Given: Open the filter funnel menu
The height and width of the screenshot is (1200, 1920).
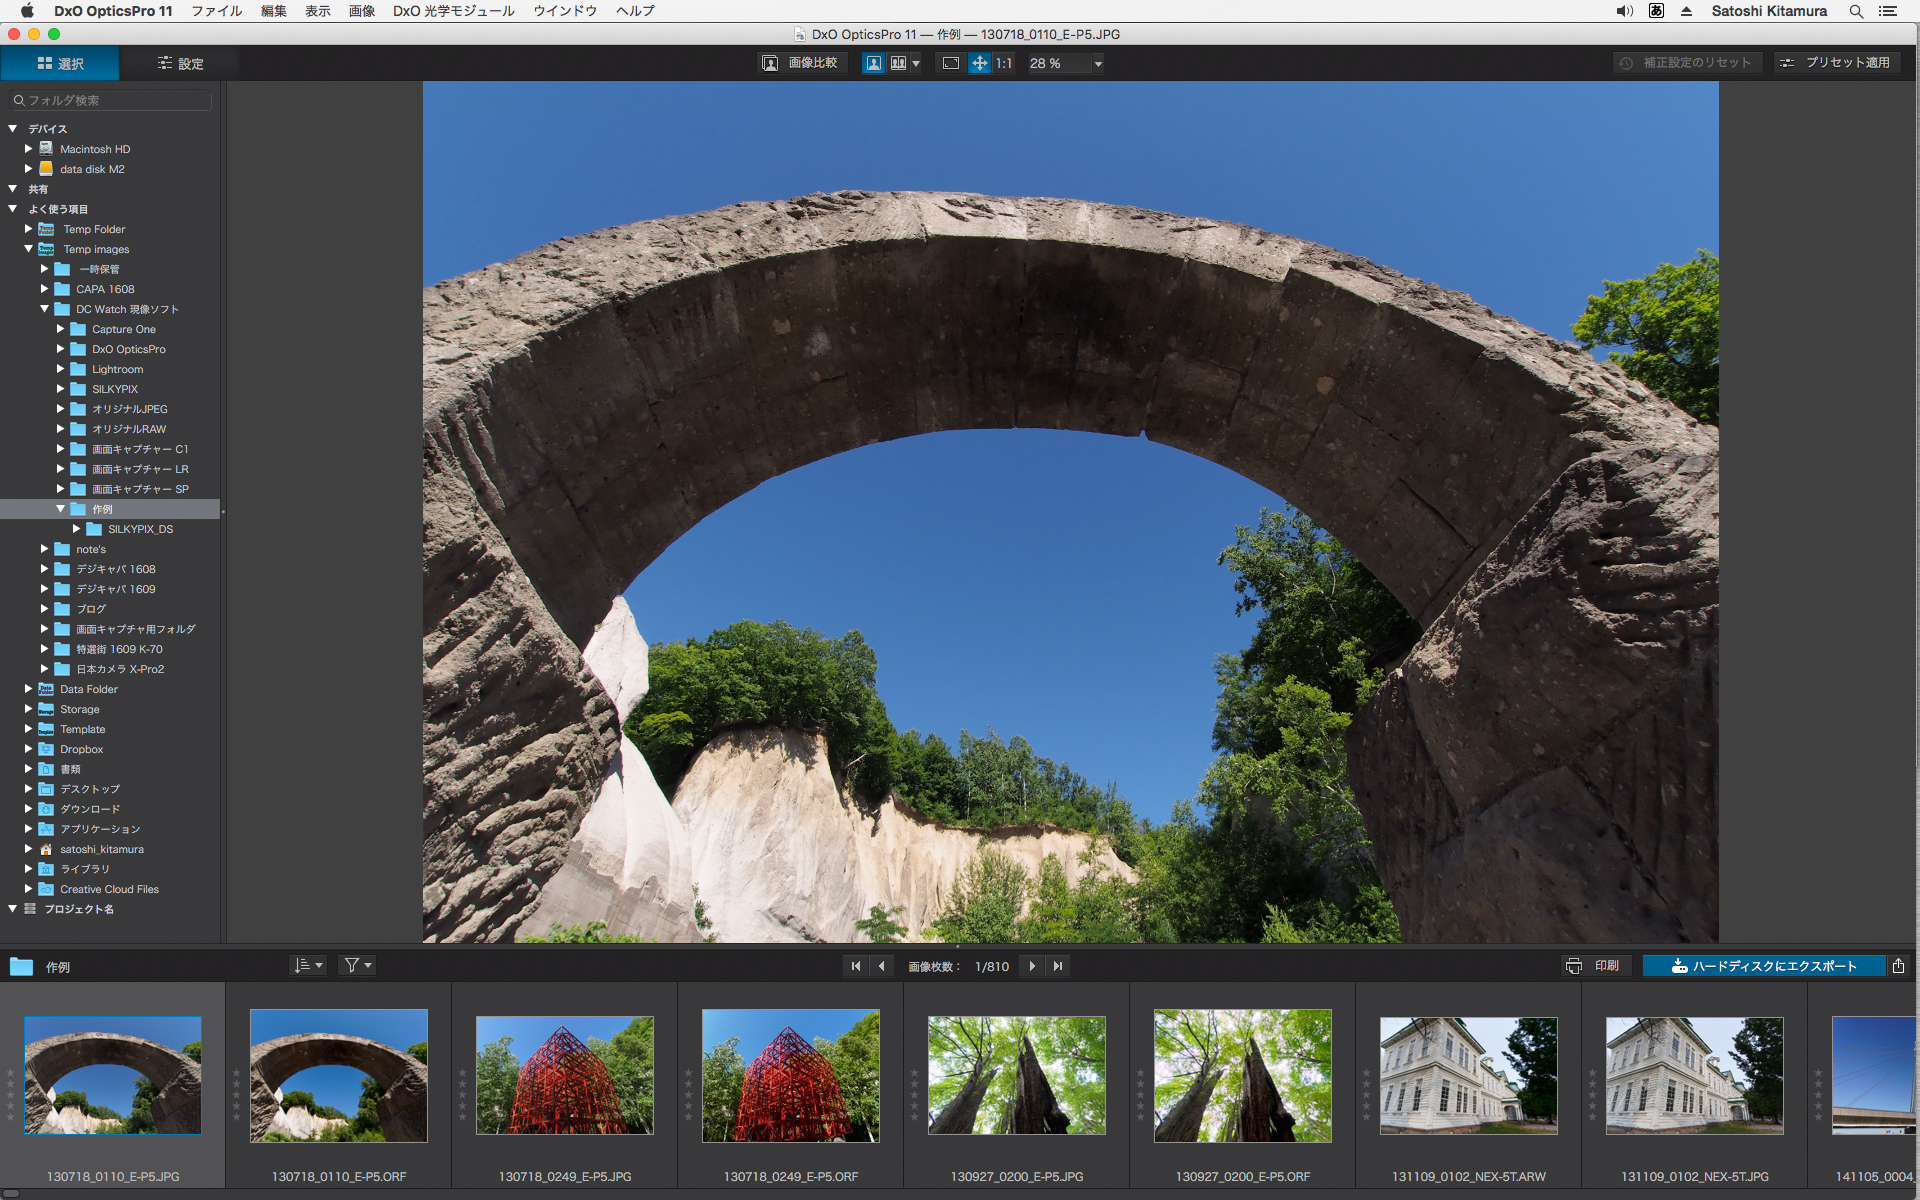Looking at the screenshot, I should pyautogui.click(x=357, y=965).
